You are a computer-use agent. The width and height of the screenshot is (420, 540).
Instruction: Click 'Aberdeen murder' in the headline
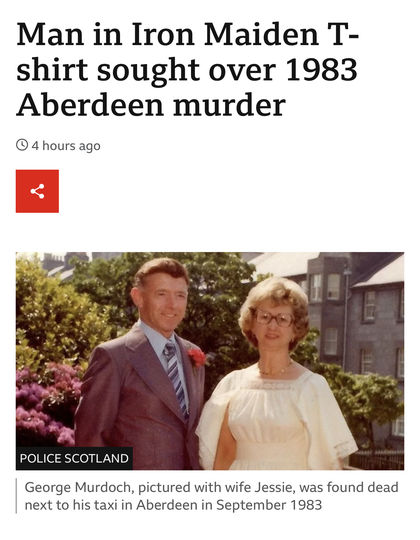point(151,105)
